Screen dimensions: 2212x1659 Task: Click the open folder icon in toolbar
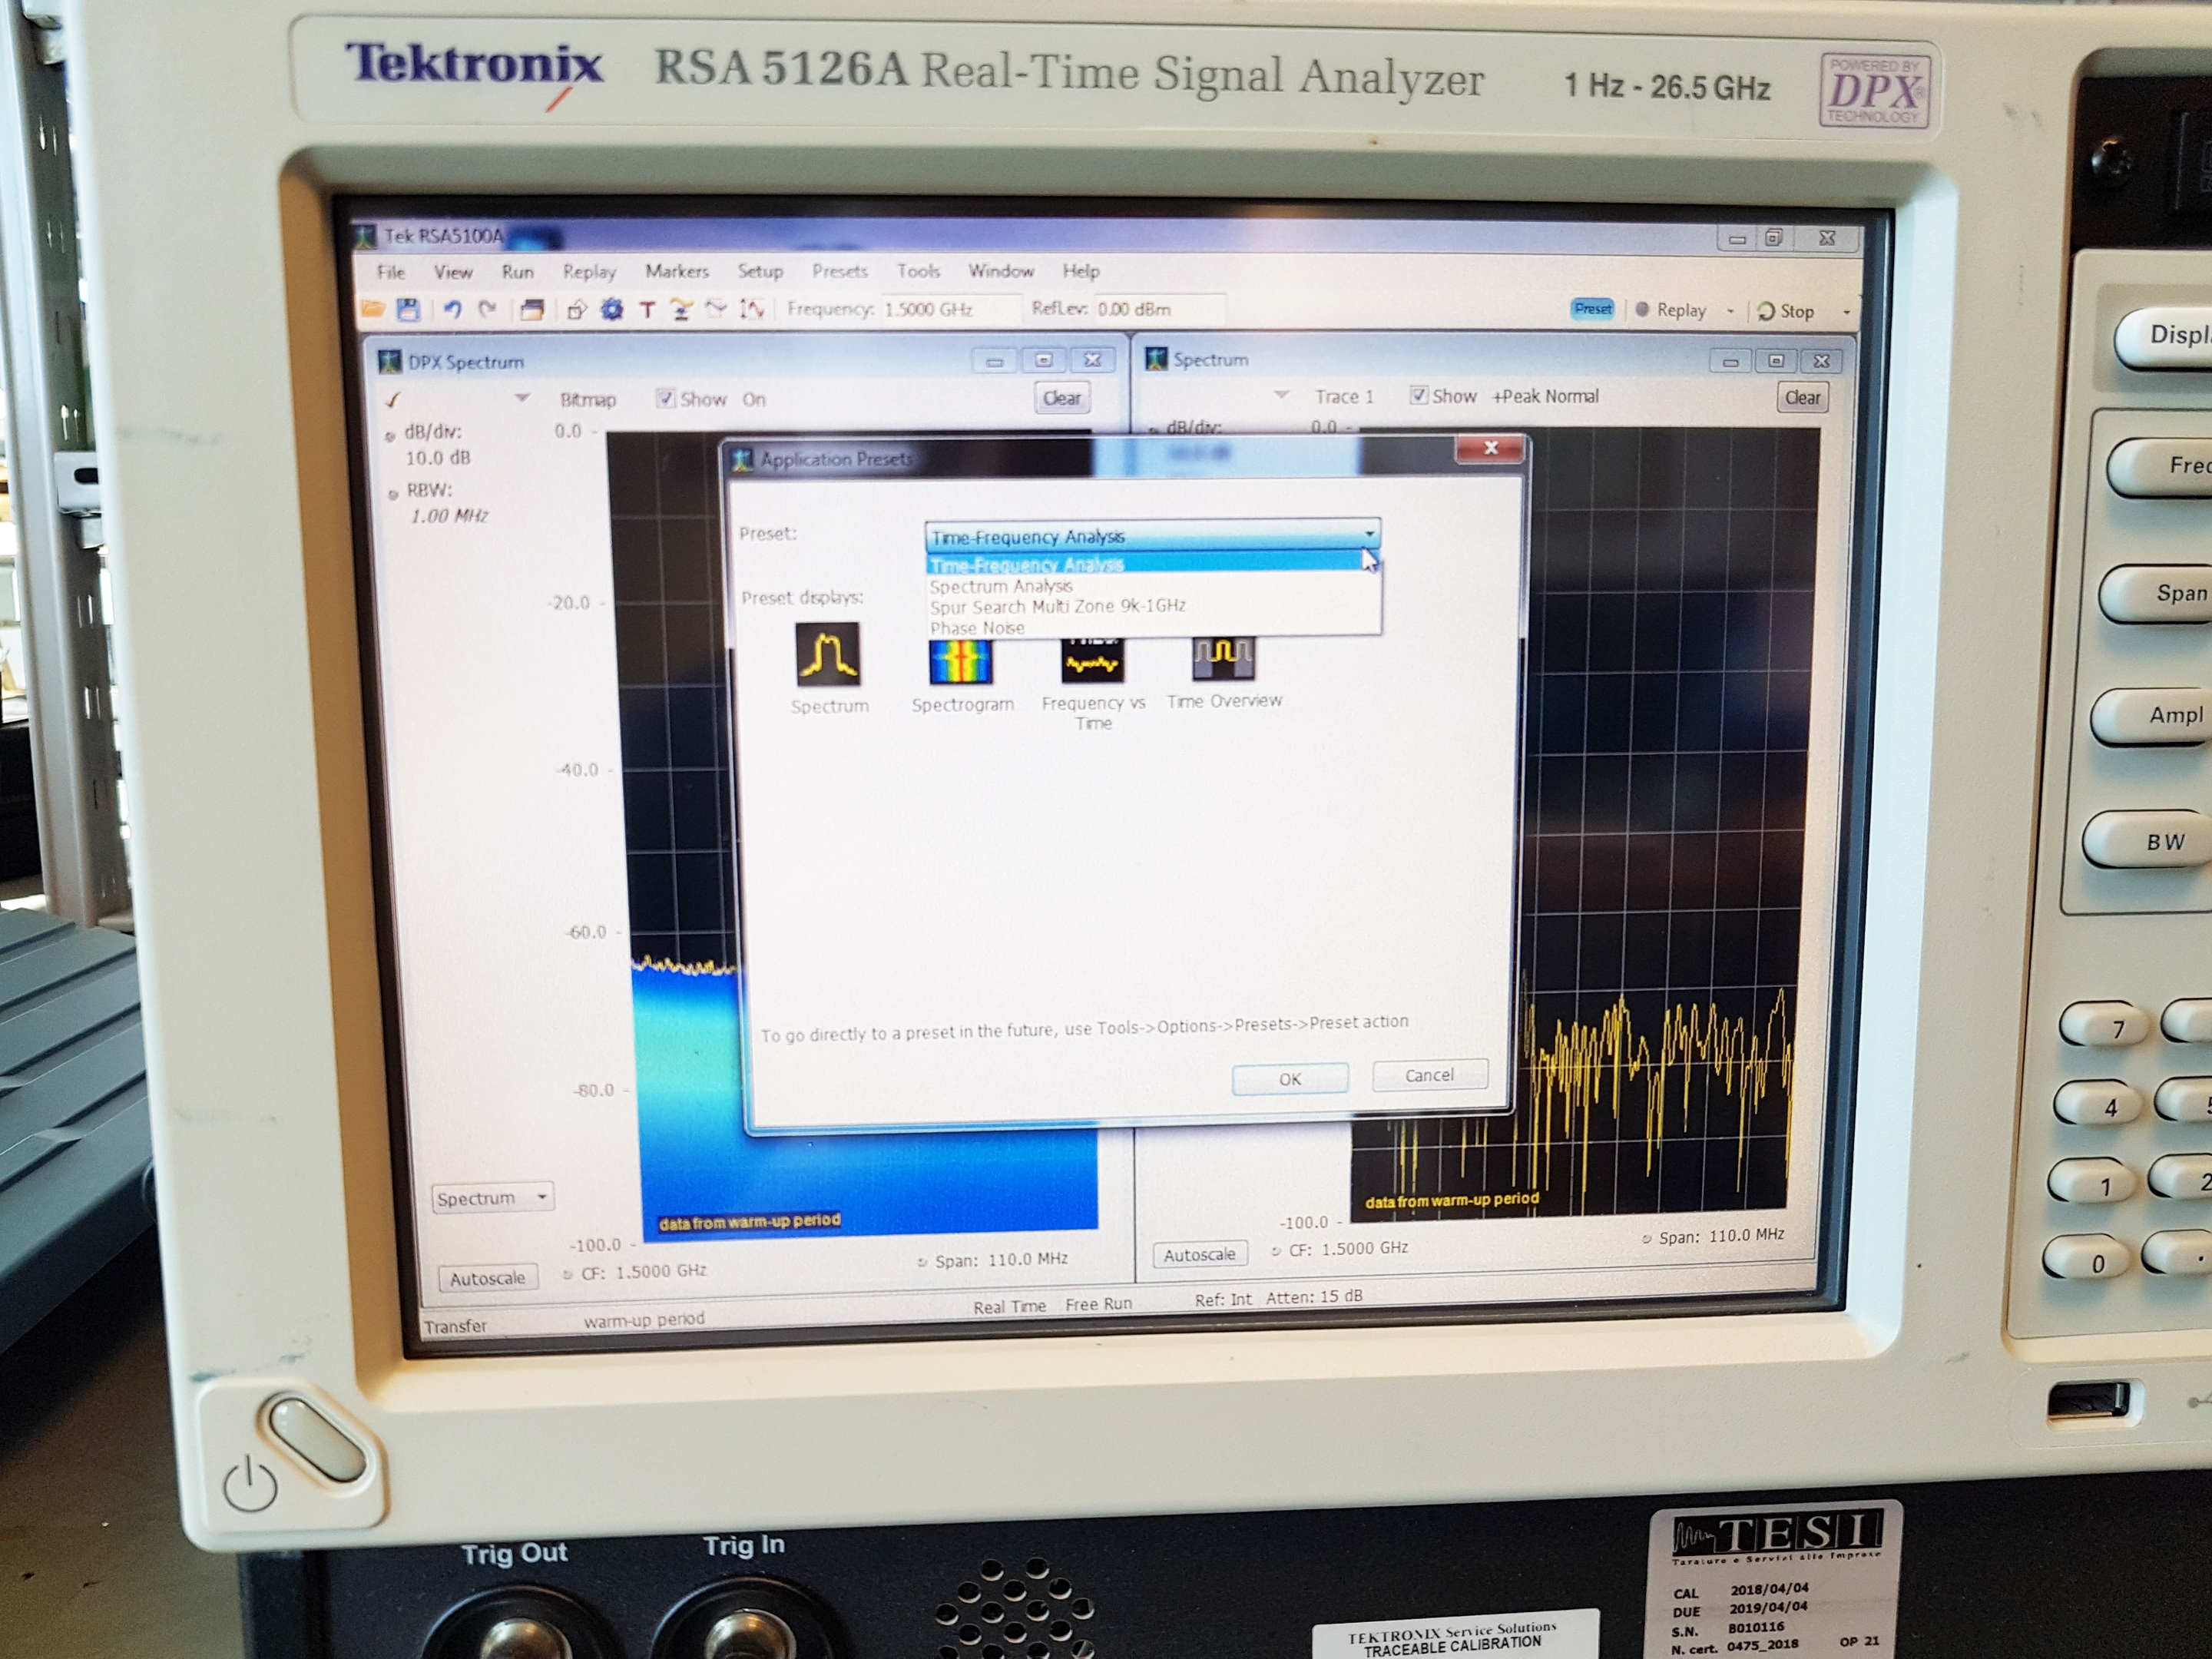pyautogui.click(x=373, y=309)
